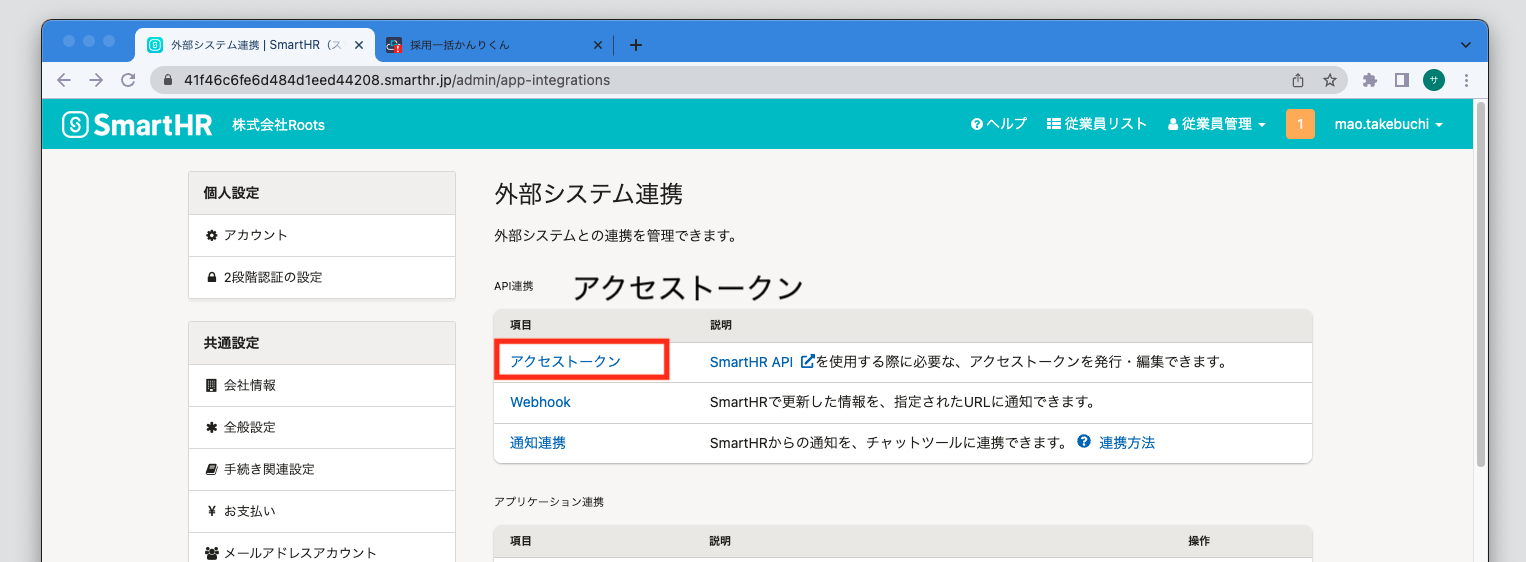Open 全般設定 in sidebar
The width and height of the screenshot is (1526, 562).
[322, 427]
